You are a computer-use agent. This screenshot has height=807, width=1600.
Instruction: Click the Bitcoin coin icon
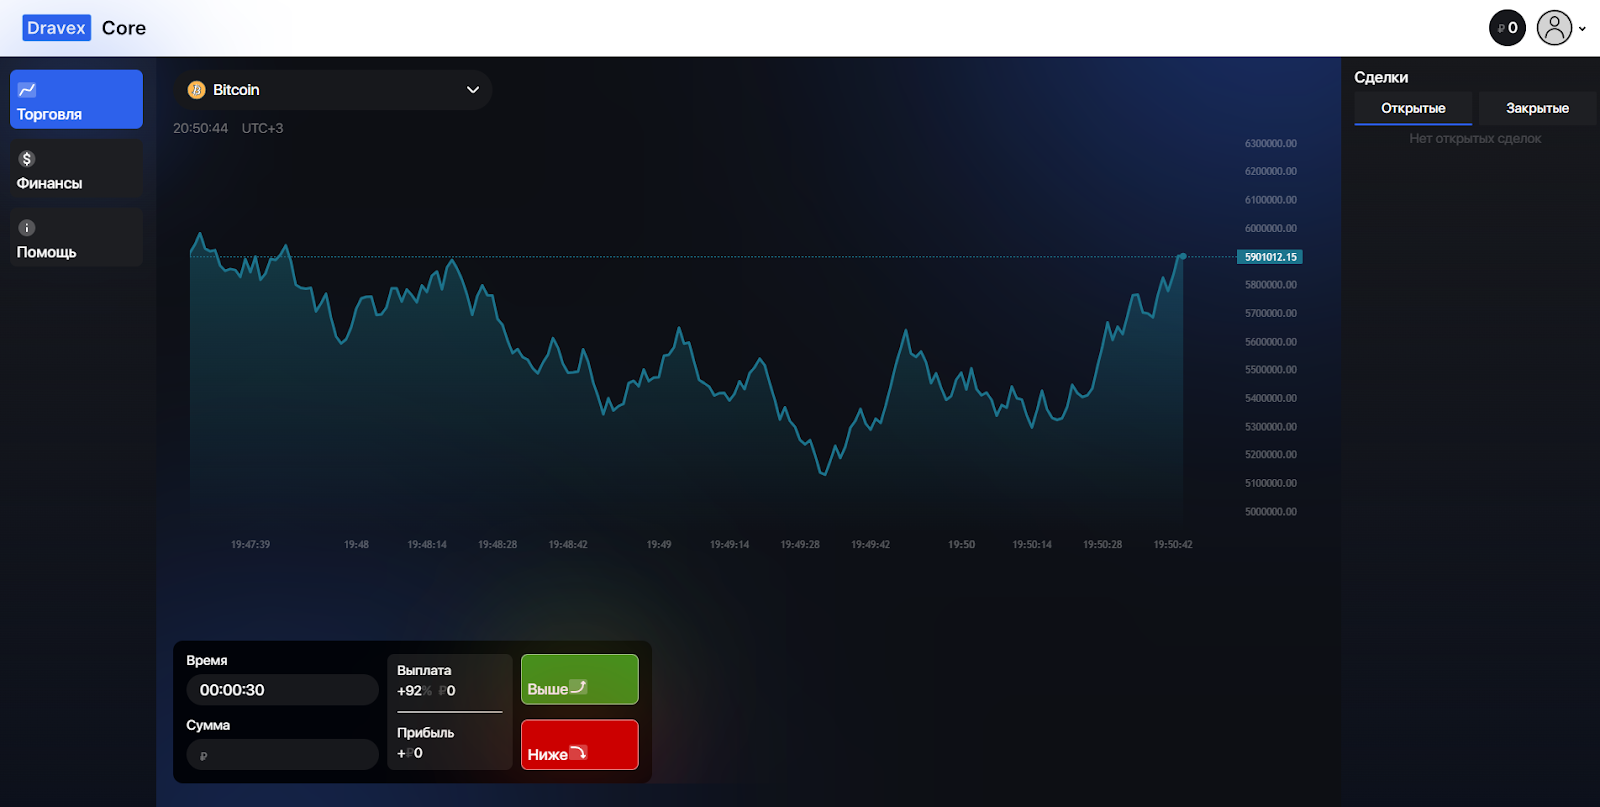196,90
